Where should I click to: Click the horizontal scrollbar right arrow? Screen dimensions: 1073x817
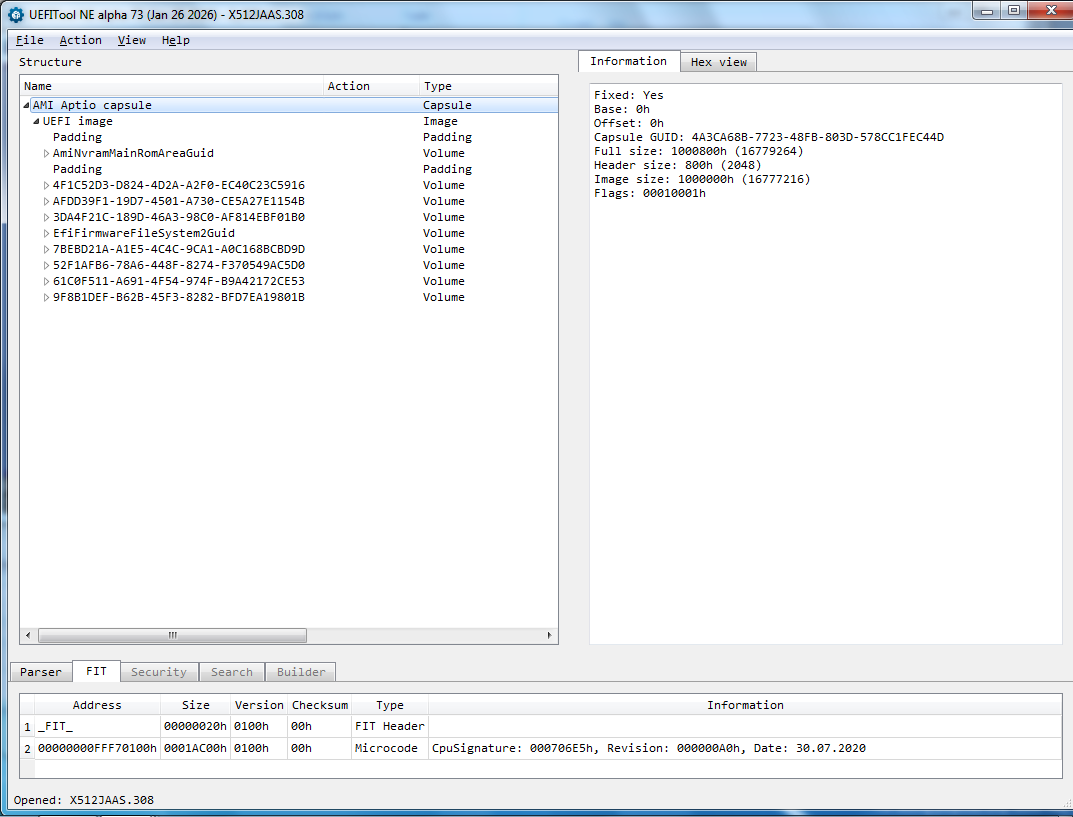coord(549,635)
